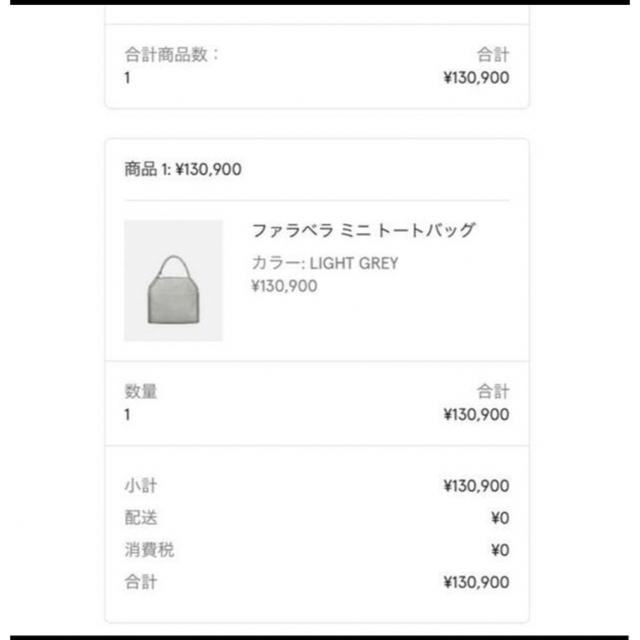Select the カラー: LIGHT GREY text
Screen dimensions: 640x640
point(325,263)
